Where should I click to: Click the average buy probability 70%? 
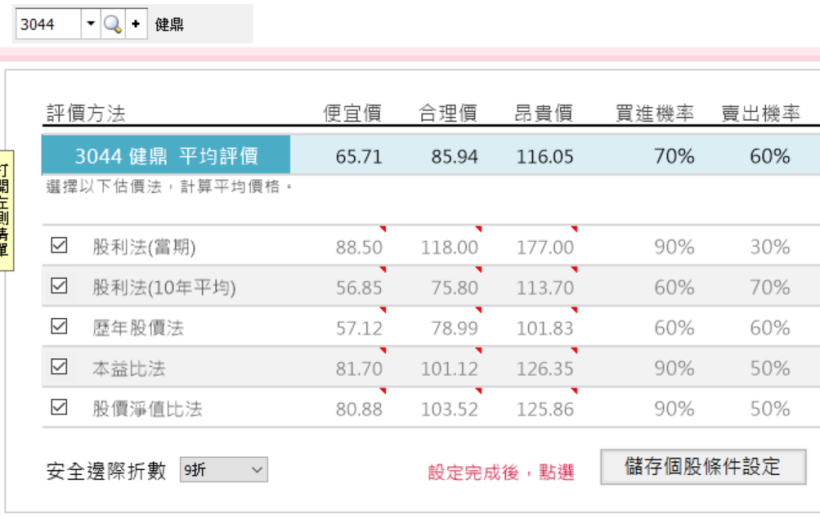click(674, 156)
